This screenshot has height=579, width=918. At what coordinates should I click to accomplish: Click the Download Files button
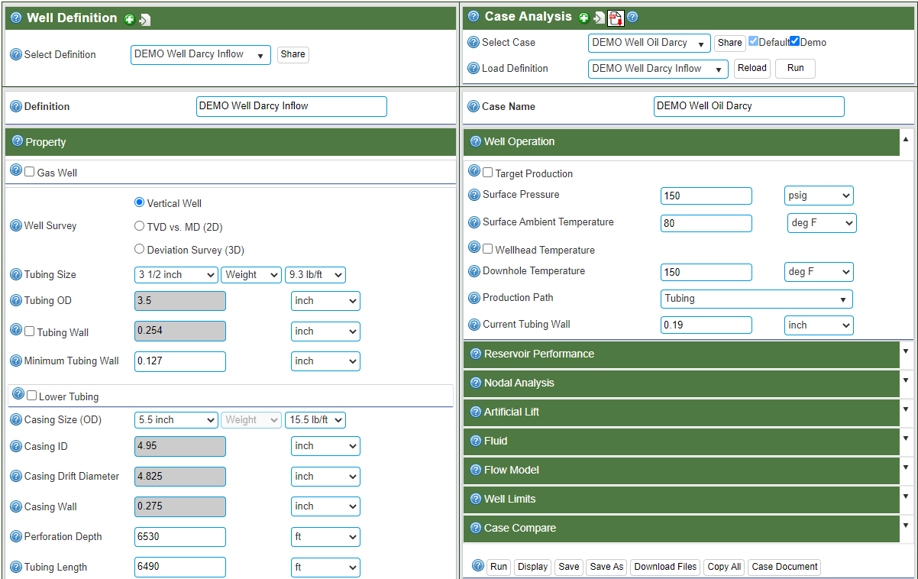click(665, 567)
